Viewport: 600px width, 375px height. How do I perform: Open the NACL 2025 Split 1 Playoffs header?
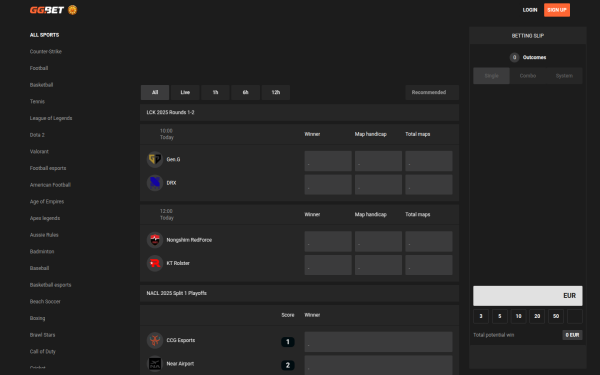300,293
